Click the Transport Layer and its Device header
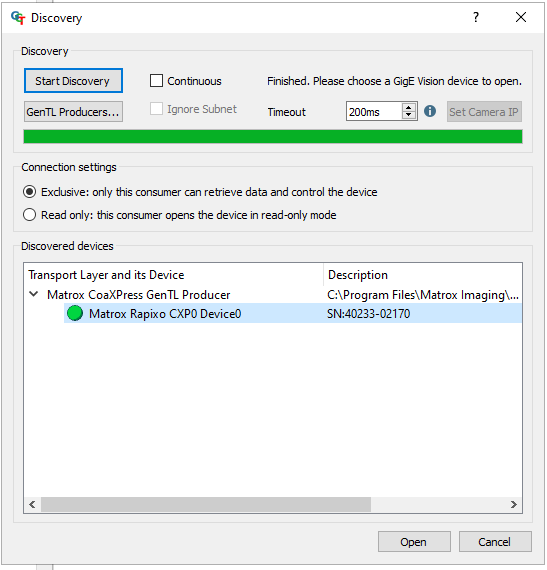547x570 pixels. 174,275
